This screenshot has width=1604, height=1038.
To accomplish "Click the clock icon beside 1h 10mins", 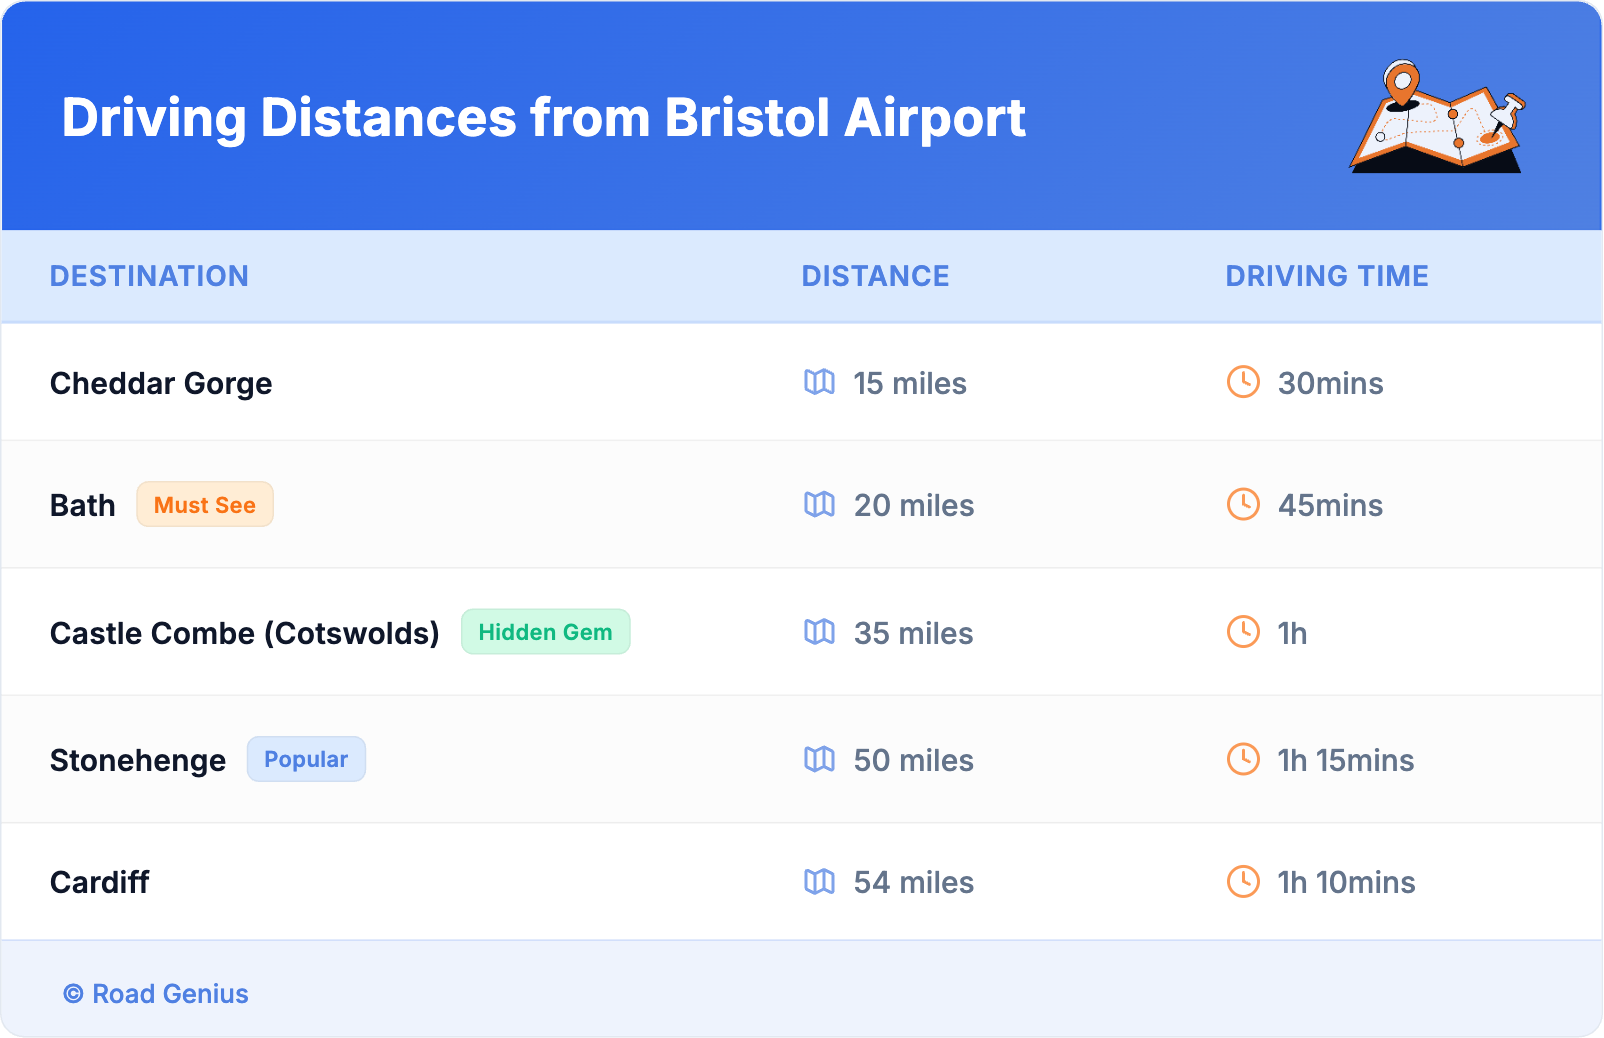I will pyautogui.click(x=1243, y=881).
